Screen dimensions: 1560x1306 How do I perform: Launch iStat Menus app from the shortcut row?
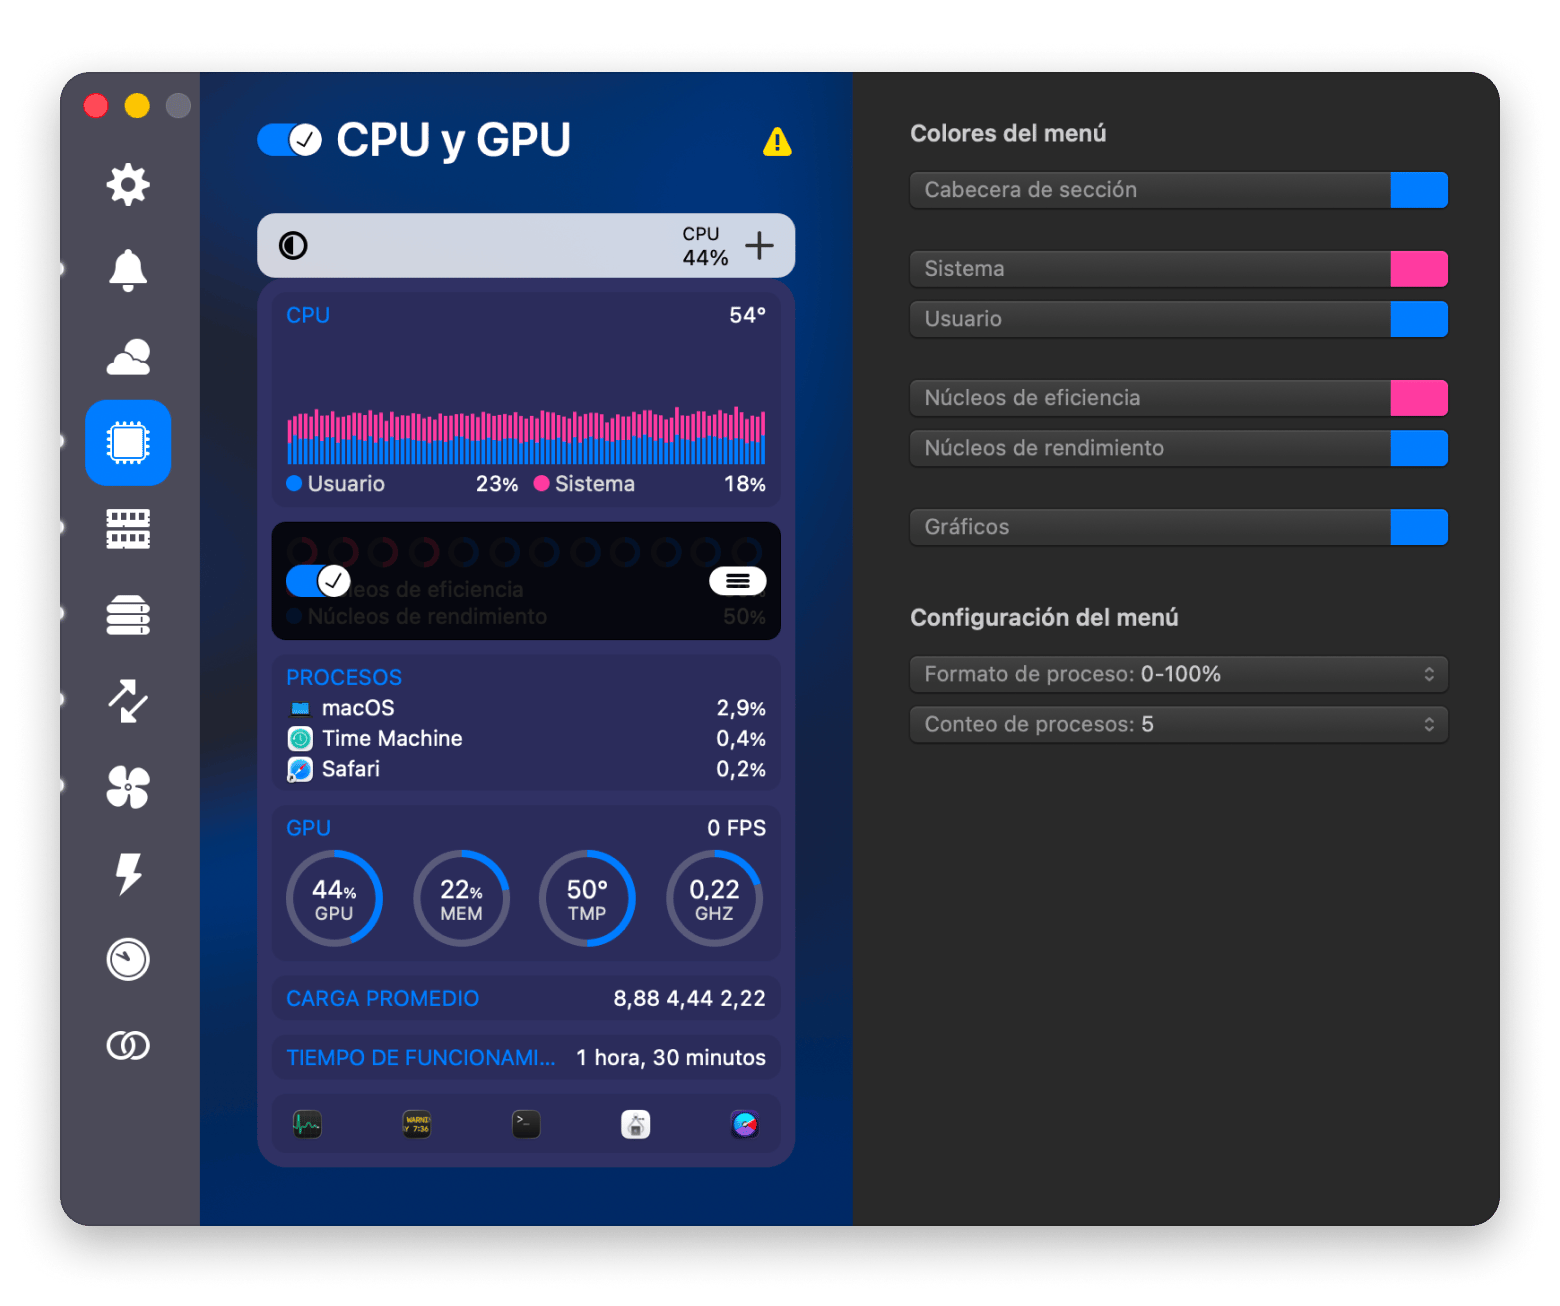tap(745, 1125)
